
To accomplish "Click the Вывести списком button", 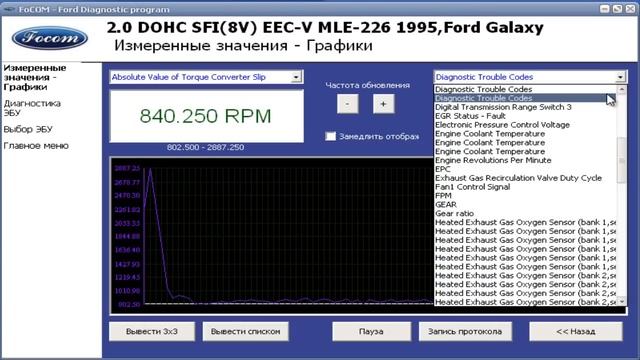I will pyautogui.click(x=246, y=331).
